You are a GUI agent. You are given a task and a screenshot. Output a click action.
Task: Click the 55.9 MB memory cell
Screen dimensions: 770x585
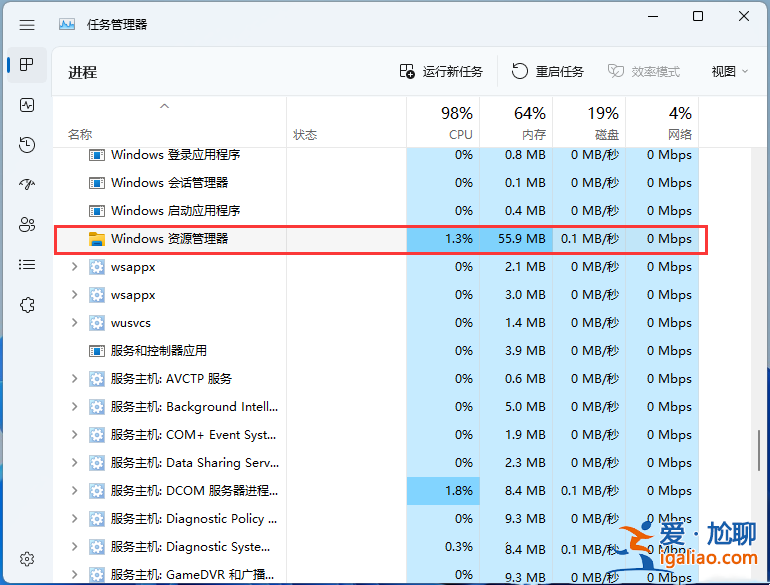point(516,239)
